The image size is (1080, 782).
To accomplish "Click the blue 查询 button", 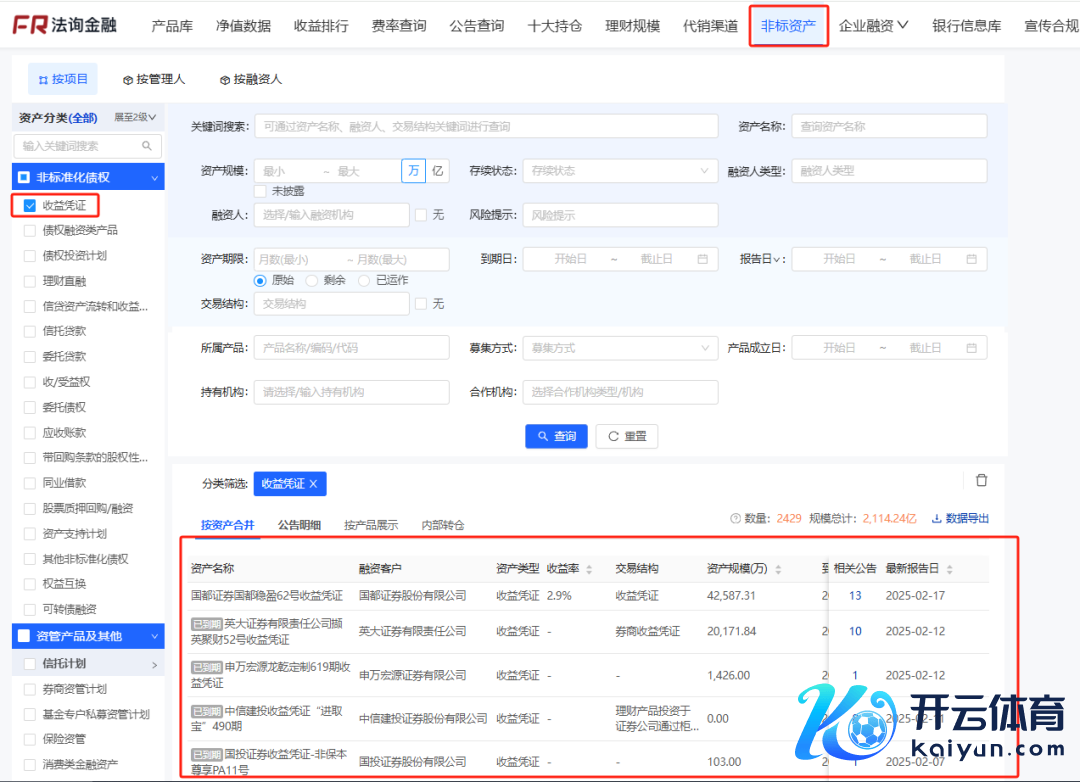I will click(556, 436).
